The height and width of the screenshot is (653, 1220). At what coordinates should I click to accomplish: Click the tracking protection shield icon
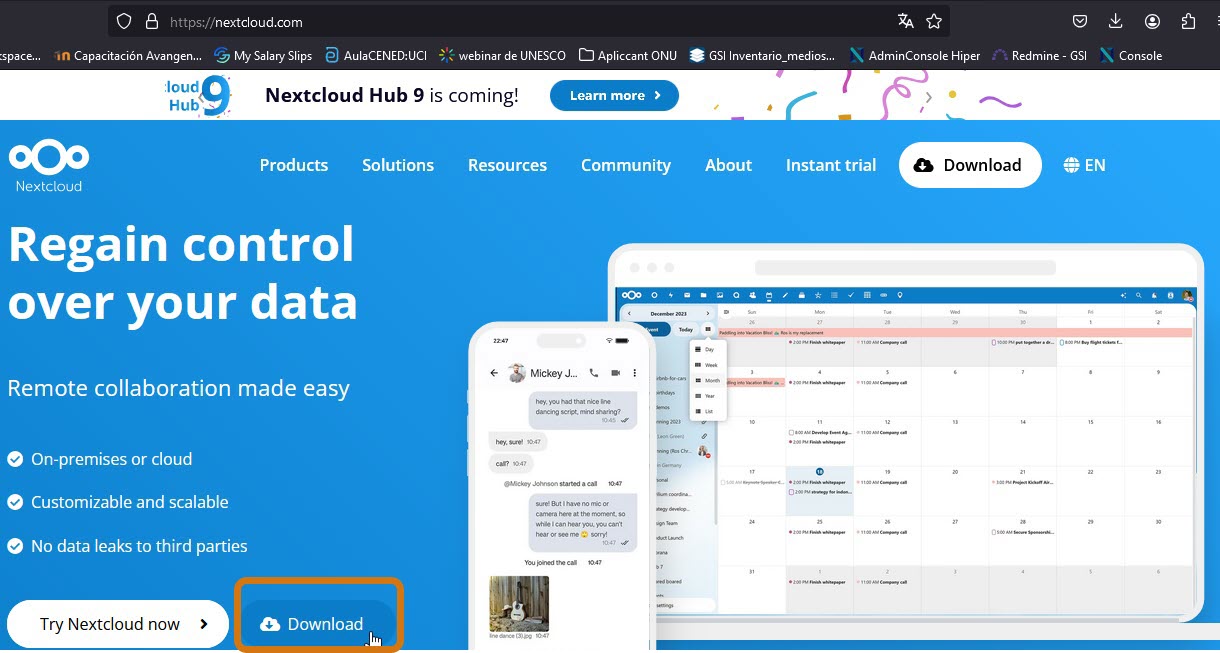(x=124, y=21)
